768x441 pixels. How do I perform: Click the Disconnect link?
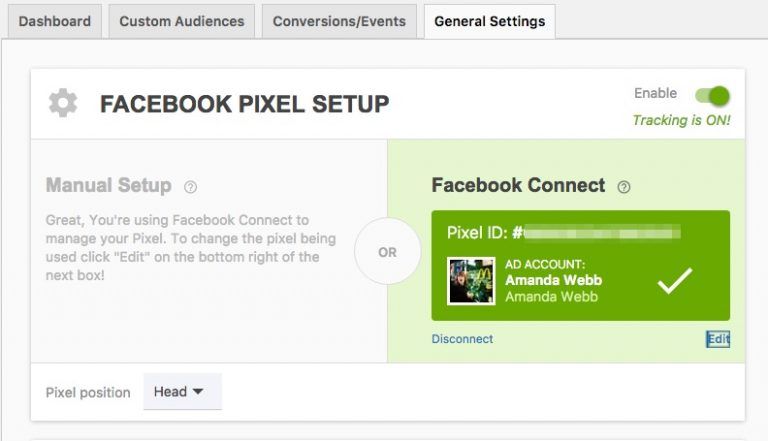[462, 339]
